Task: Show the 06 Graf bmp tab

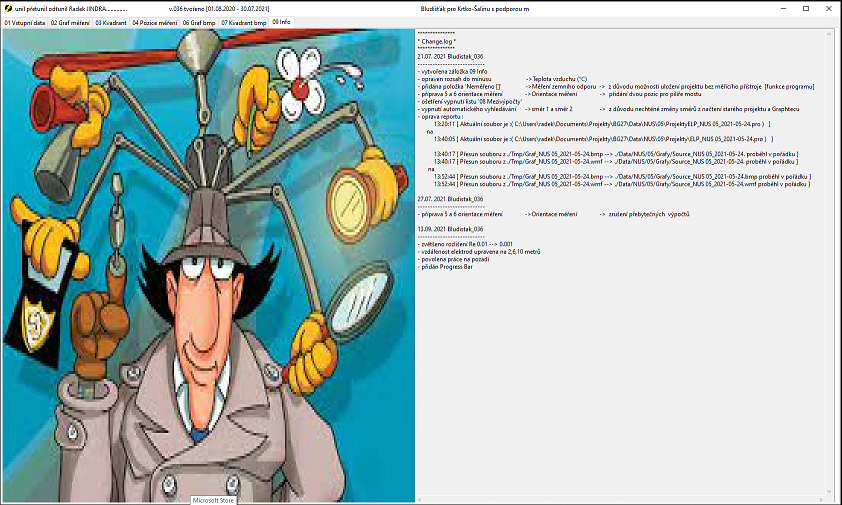Action: 199,22
